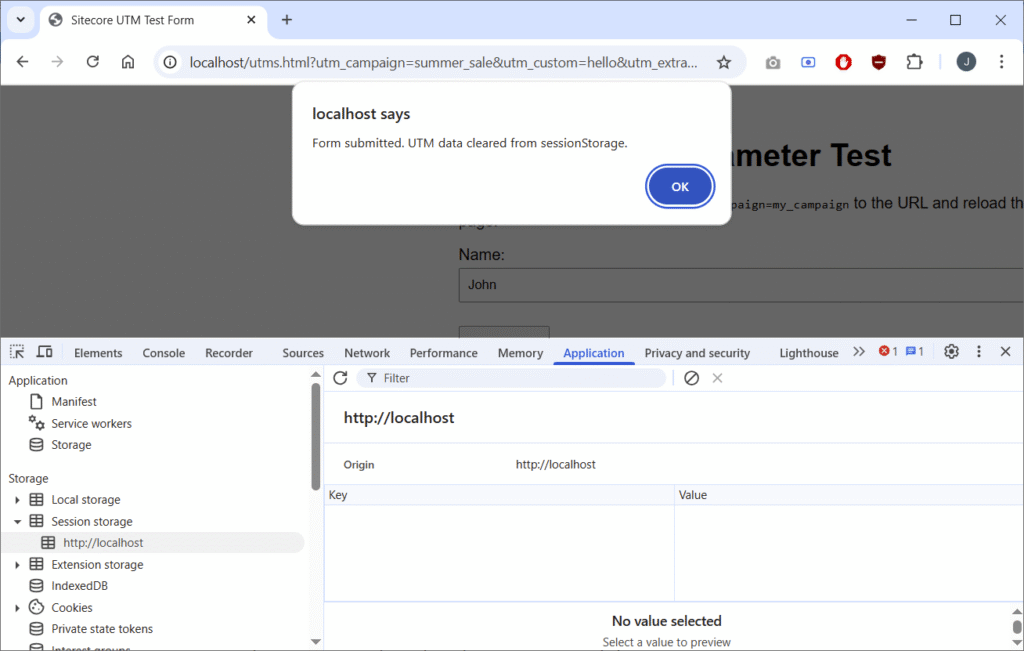Viewport: 1024px width, 651px height.
Task: Click the blue screen recorder extension icon
Action: coord(808,63)
